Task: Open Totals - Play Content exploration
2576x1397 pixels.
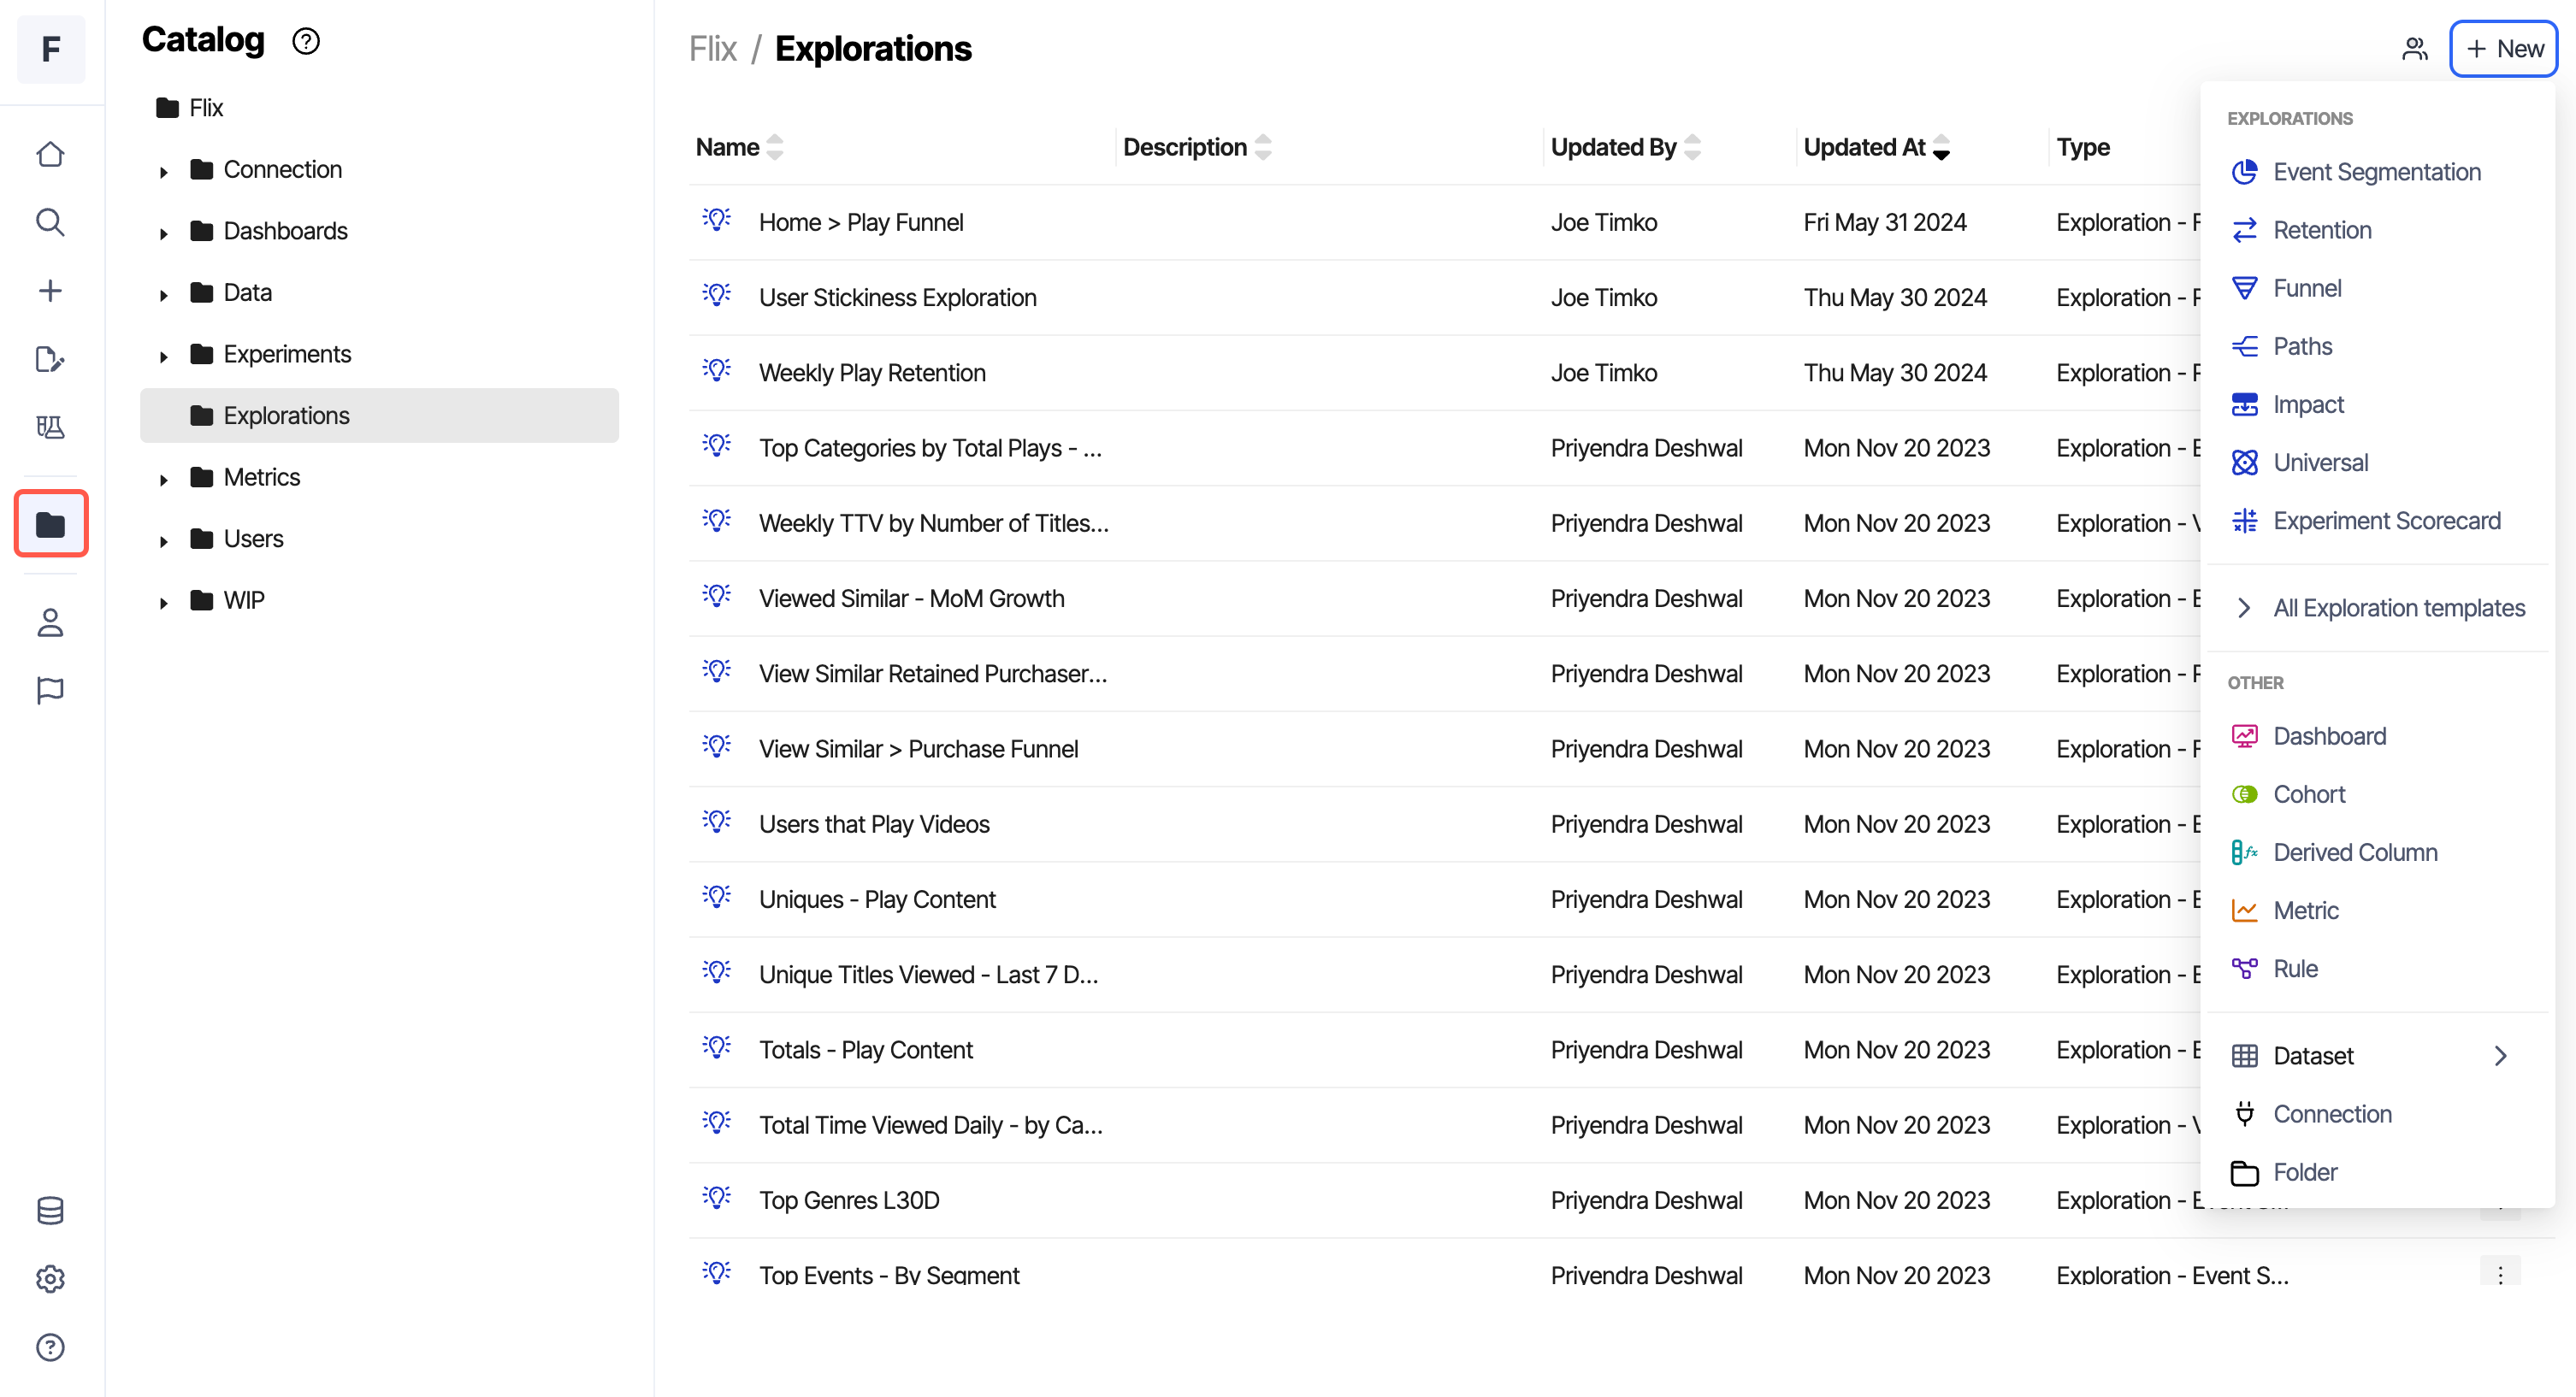Action: (x=865, y=1049)
